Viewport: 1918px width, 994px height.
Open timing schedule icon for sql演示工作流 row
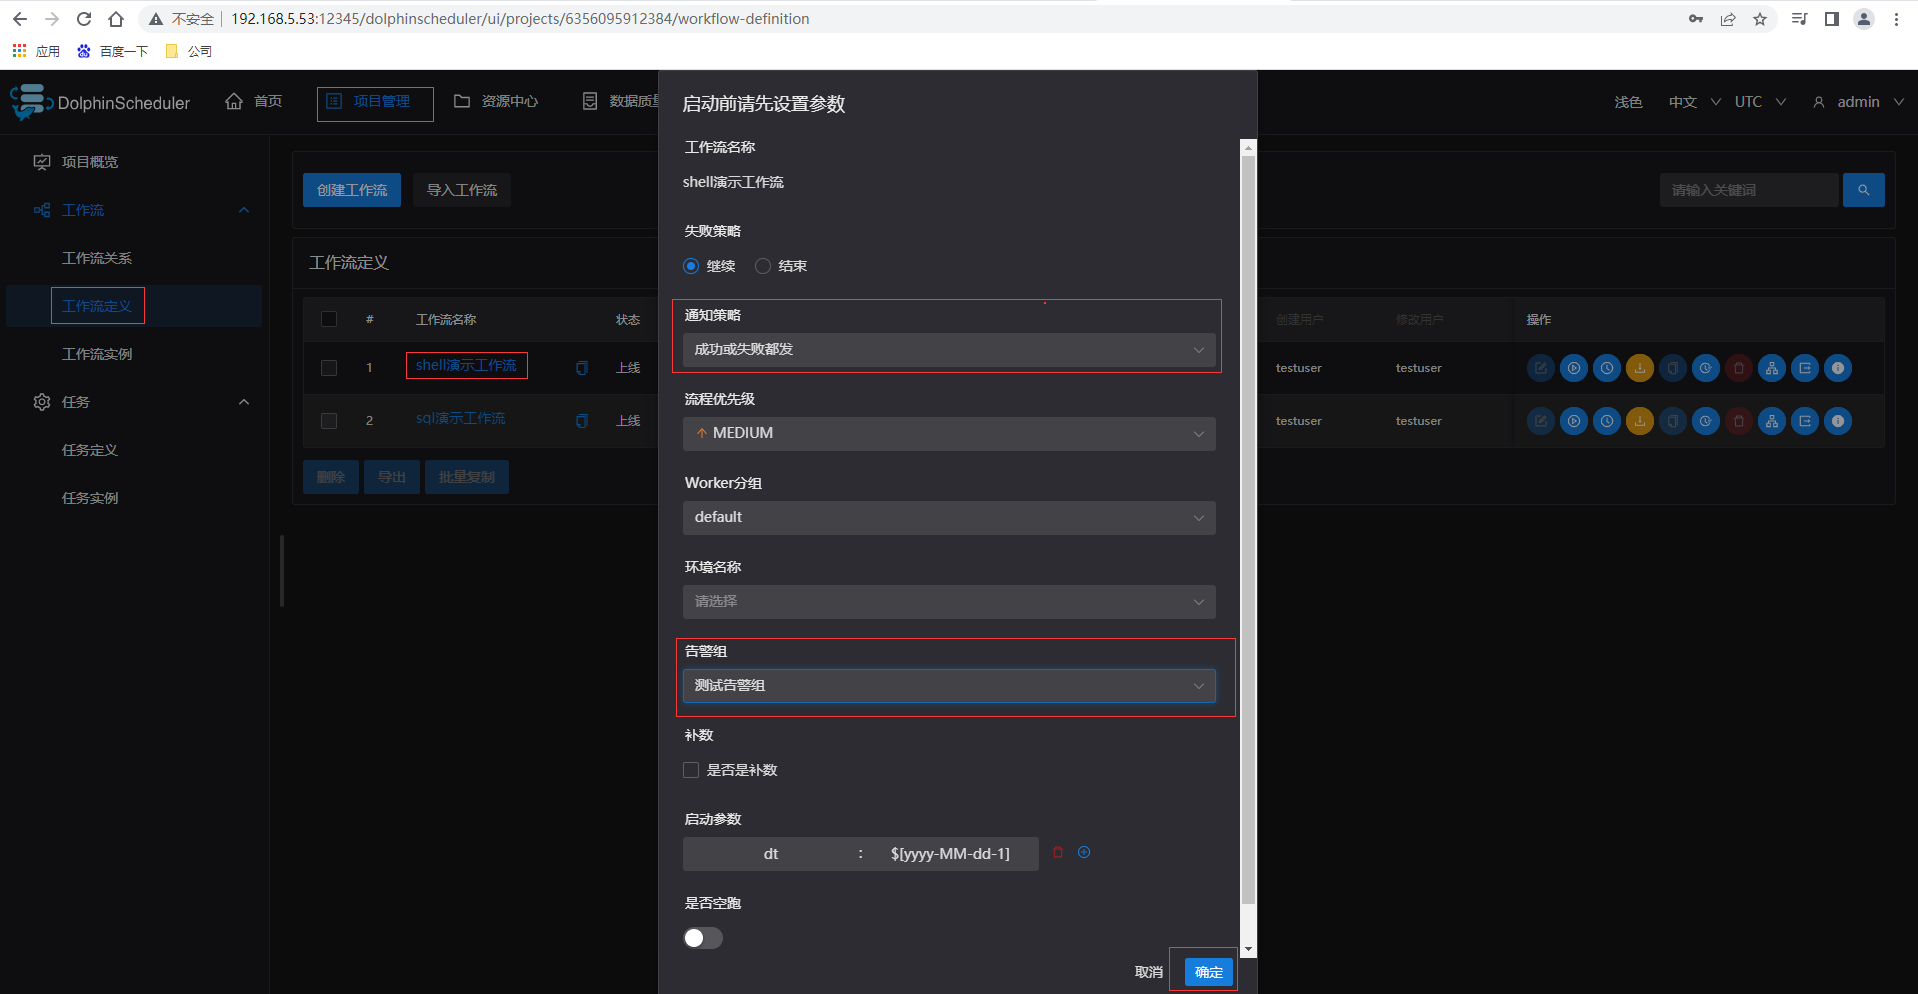point(1607,421)
